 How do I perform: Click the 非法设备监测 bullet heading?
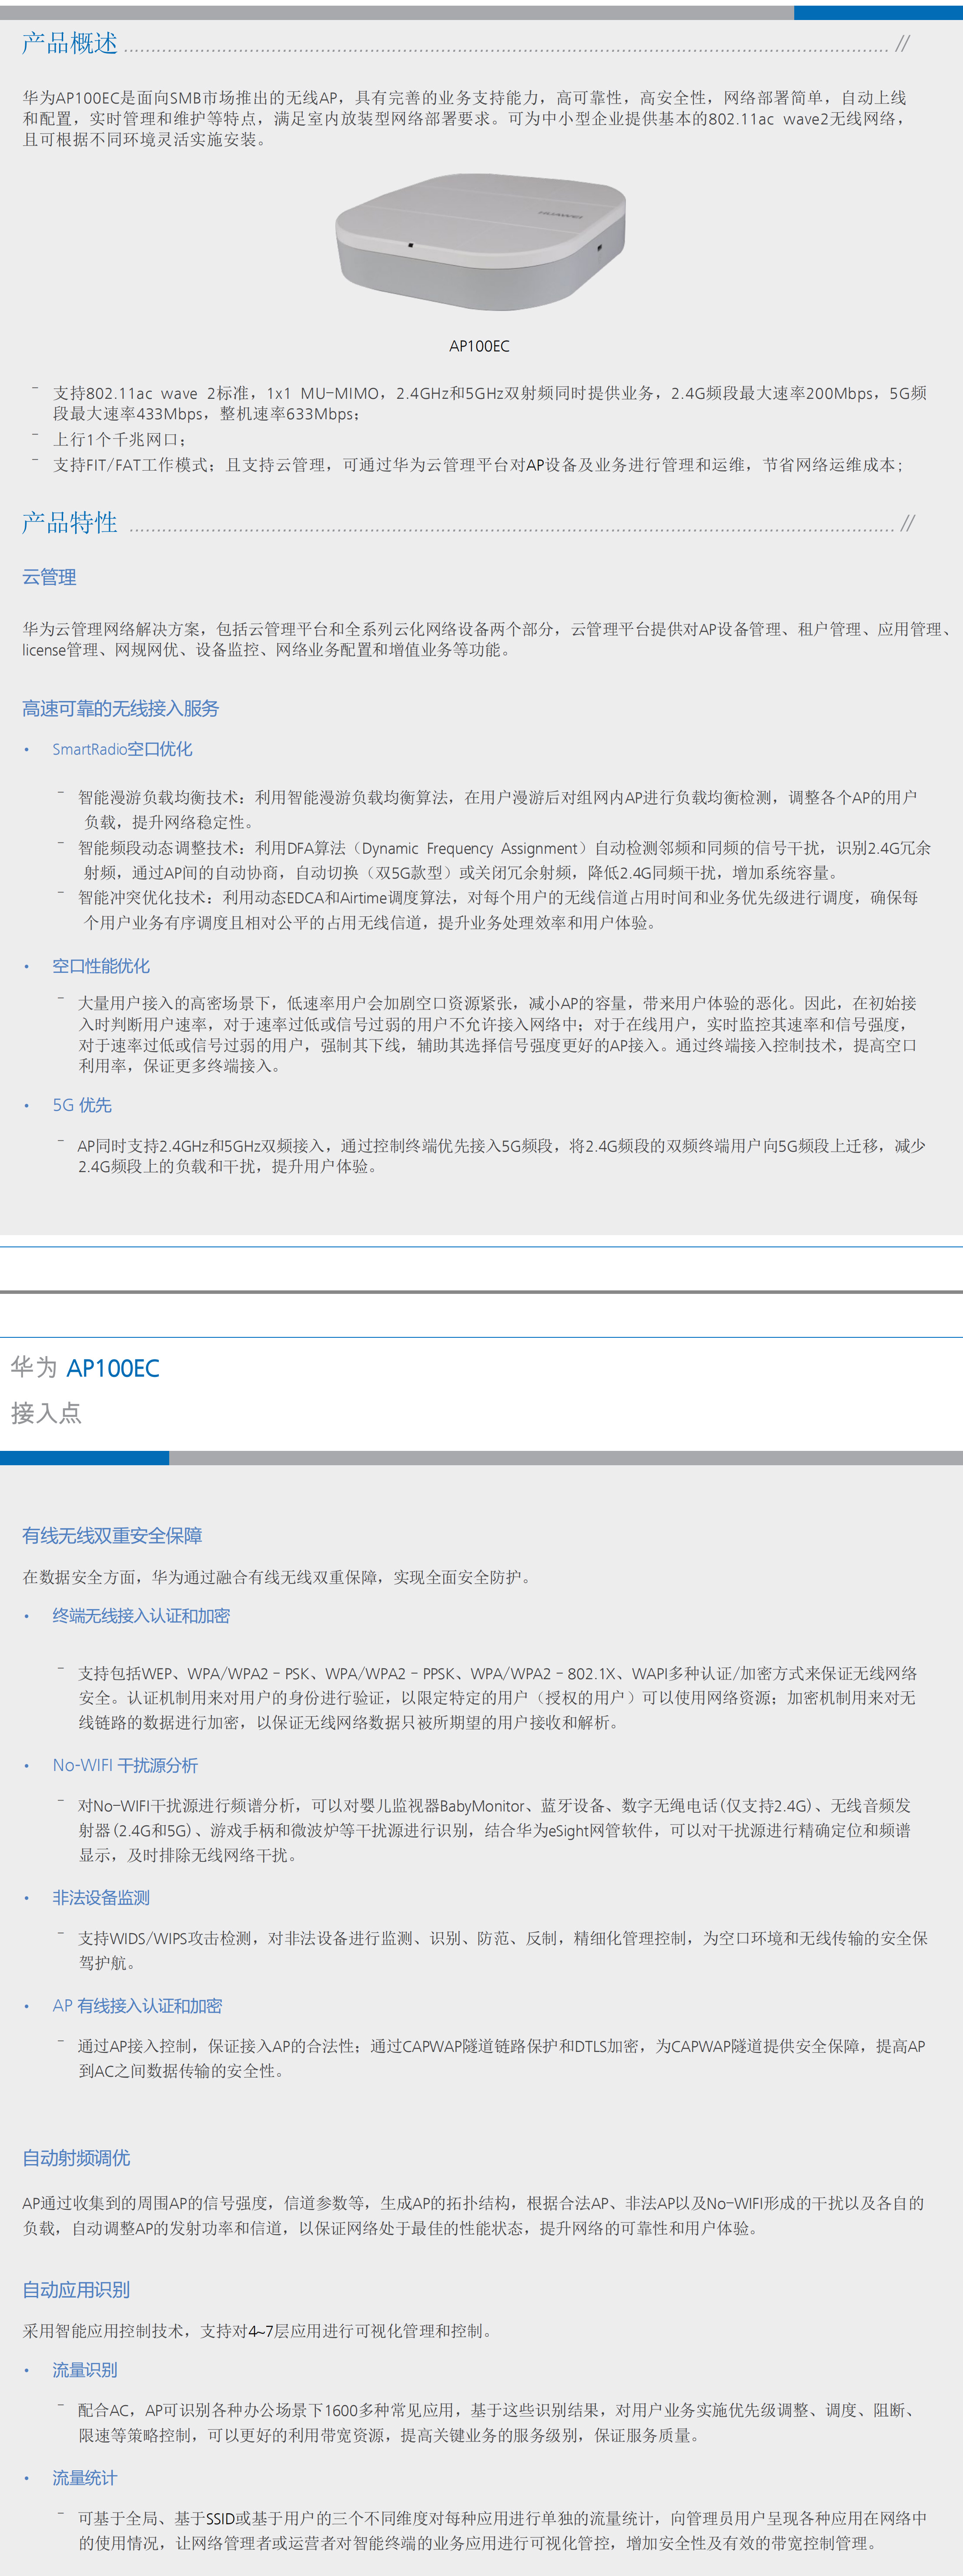tap(101, 1897)
